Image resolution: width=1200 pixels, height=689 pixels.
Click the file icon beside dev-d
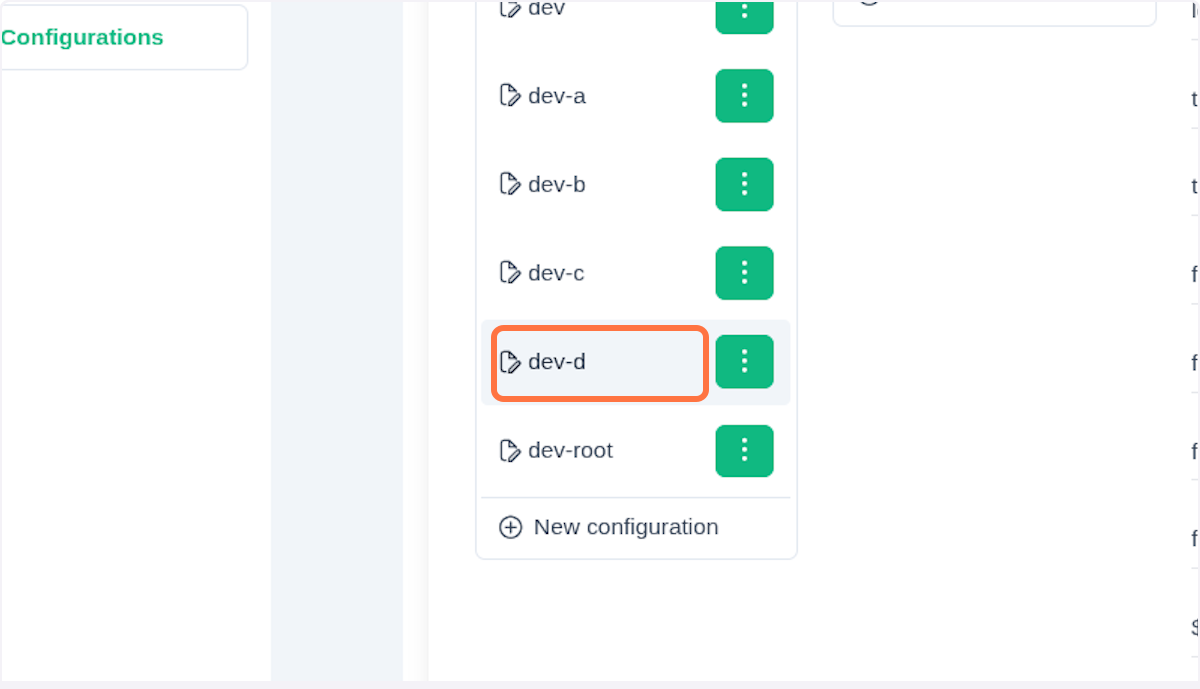[510, 362]
